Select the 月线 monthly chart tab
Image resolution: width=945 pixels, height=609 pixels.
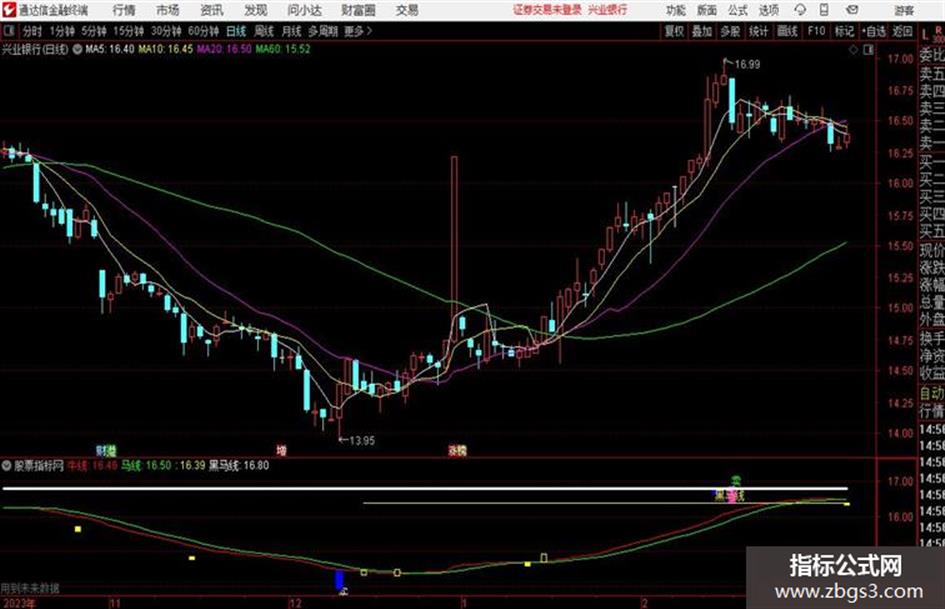292,31
